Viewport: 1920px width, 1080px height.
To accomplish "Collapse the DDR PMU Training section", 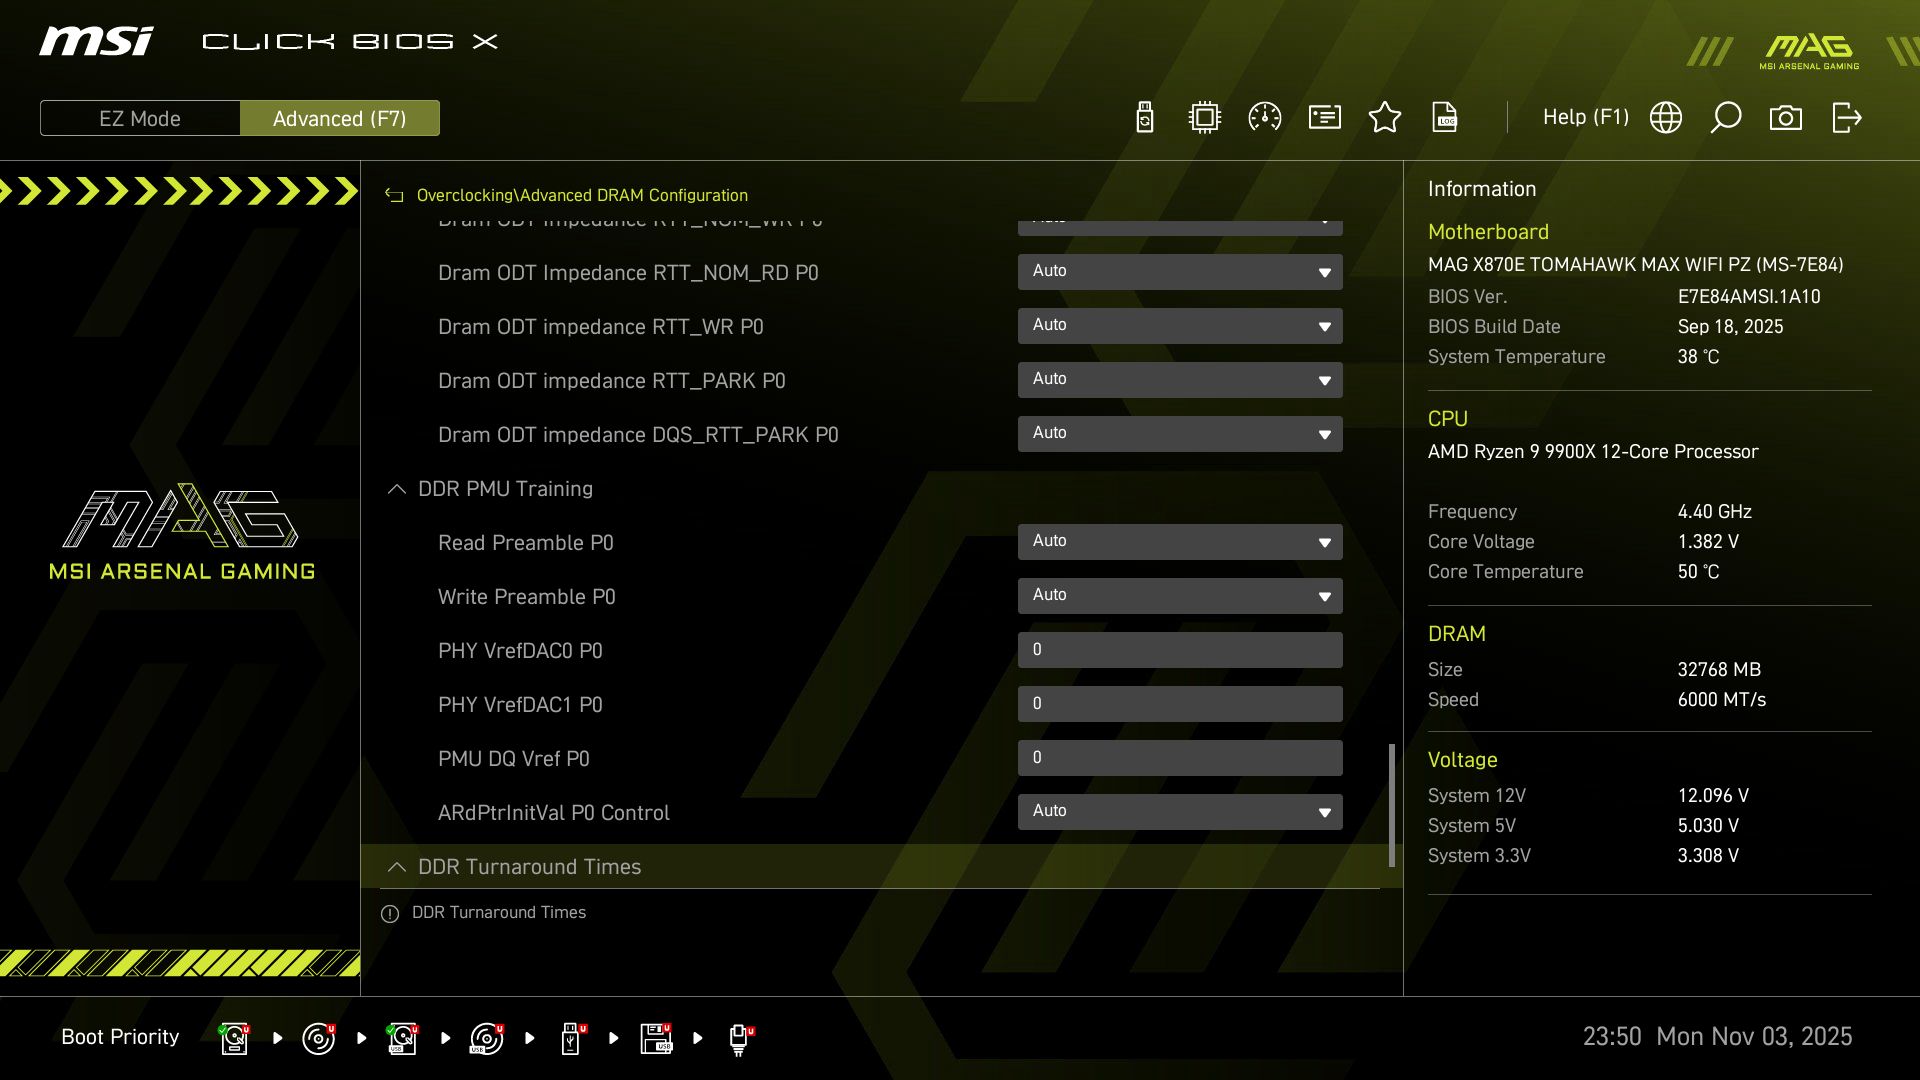I will tap(396, 490).
